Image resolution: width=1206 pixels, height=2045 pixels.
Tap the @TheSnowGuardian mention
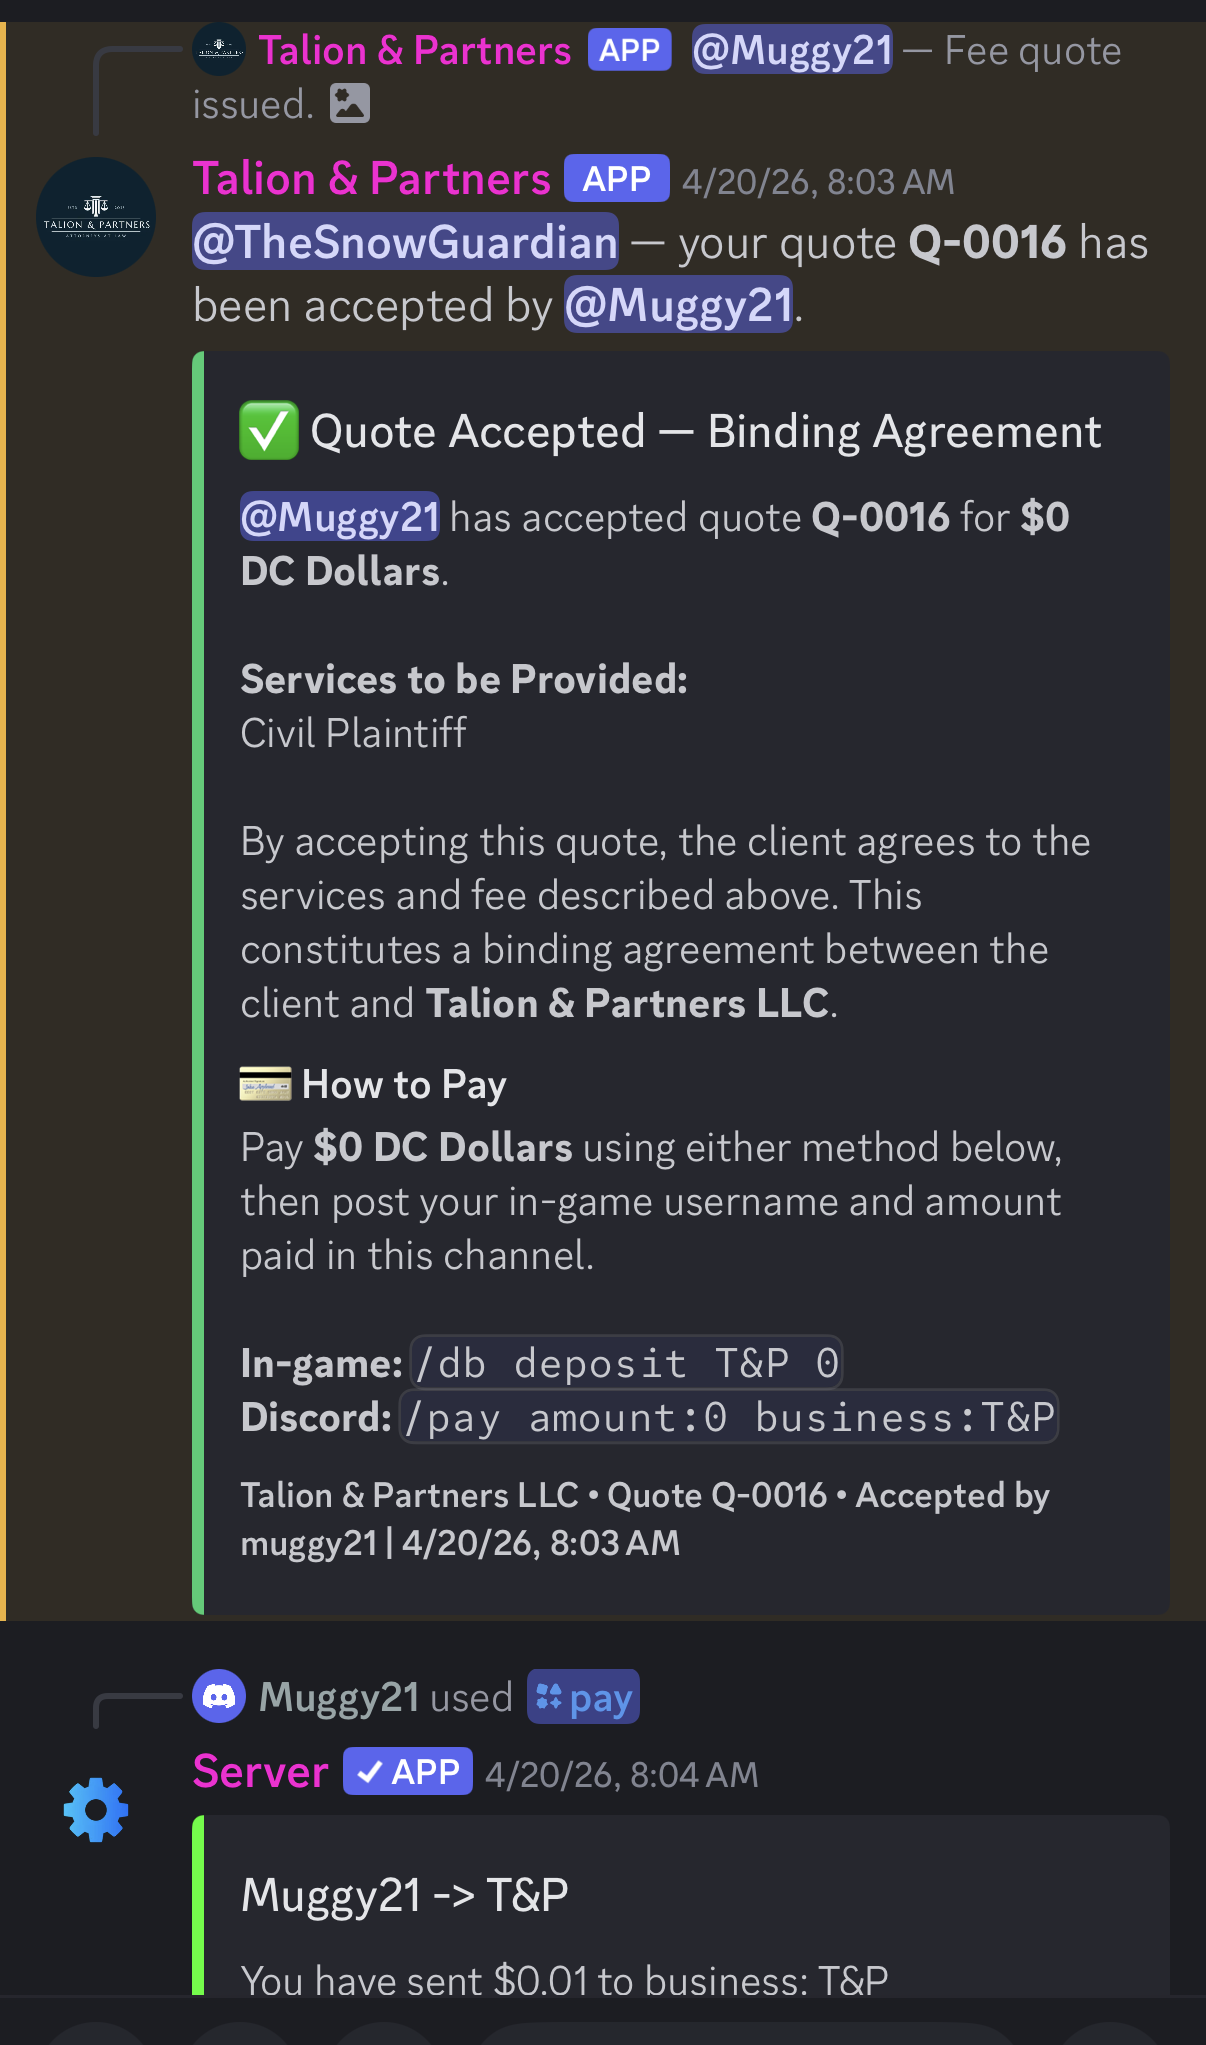(405, 242)
